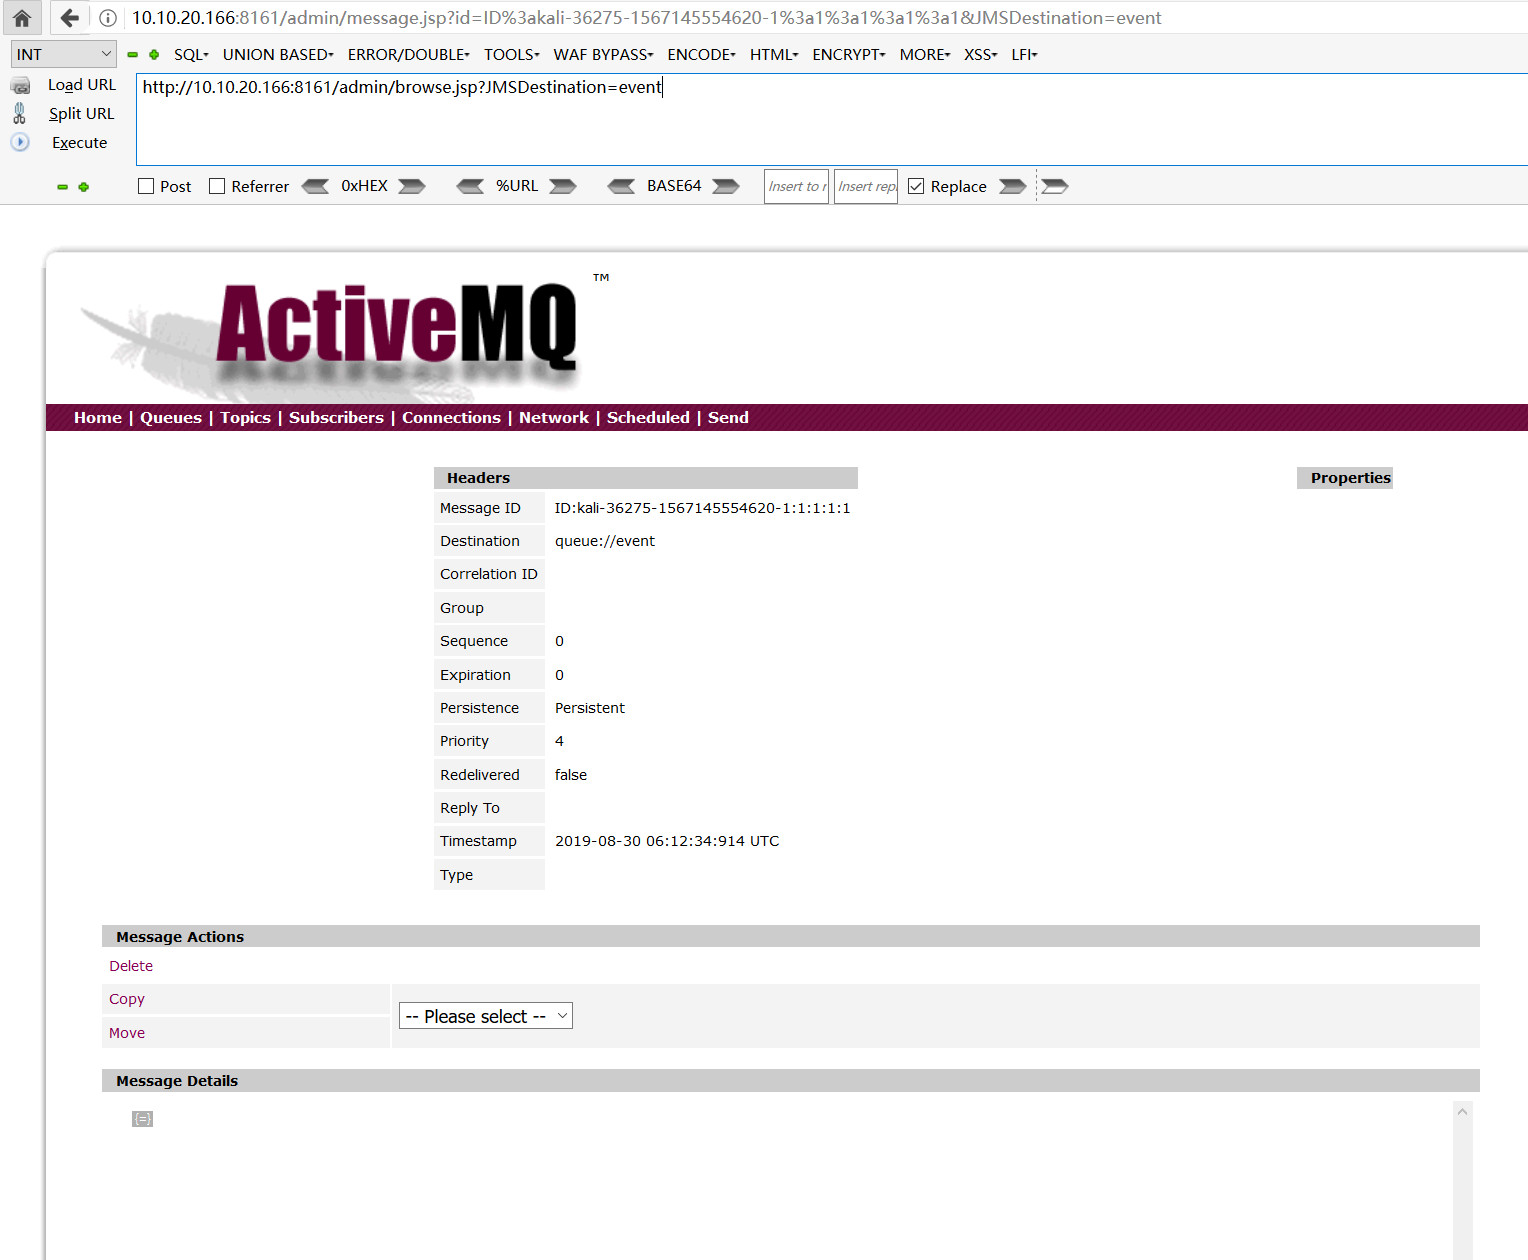1528x1260 pixels.
Task: Click the Split URL icon
Action: pyautogui.click(x=19, y=113)
